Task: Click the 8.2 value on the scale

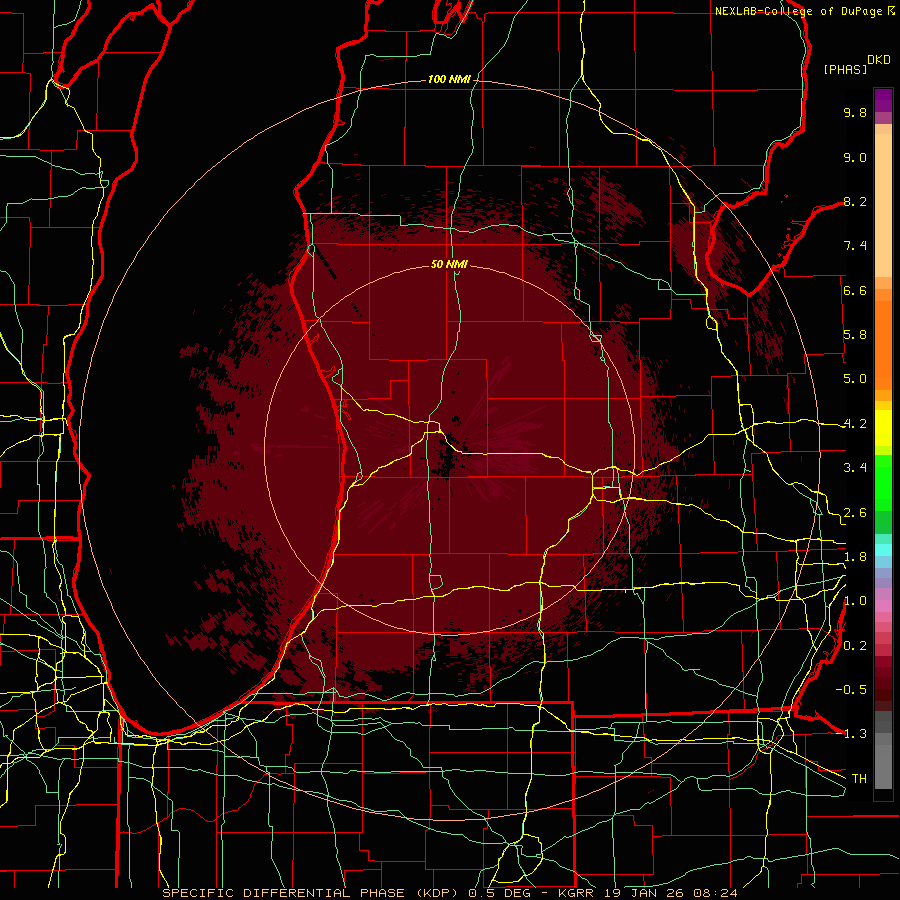Action: pyautogui.click(x=855, y=201)
